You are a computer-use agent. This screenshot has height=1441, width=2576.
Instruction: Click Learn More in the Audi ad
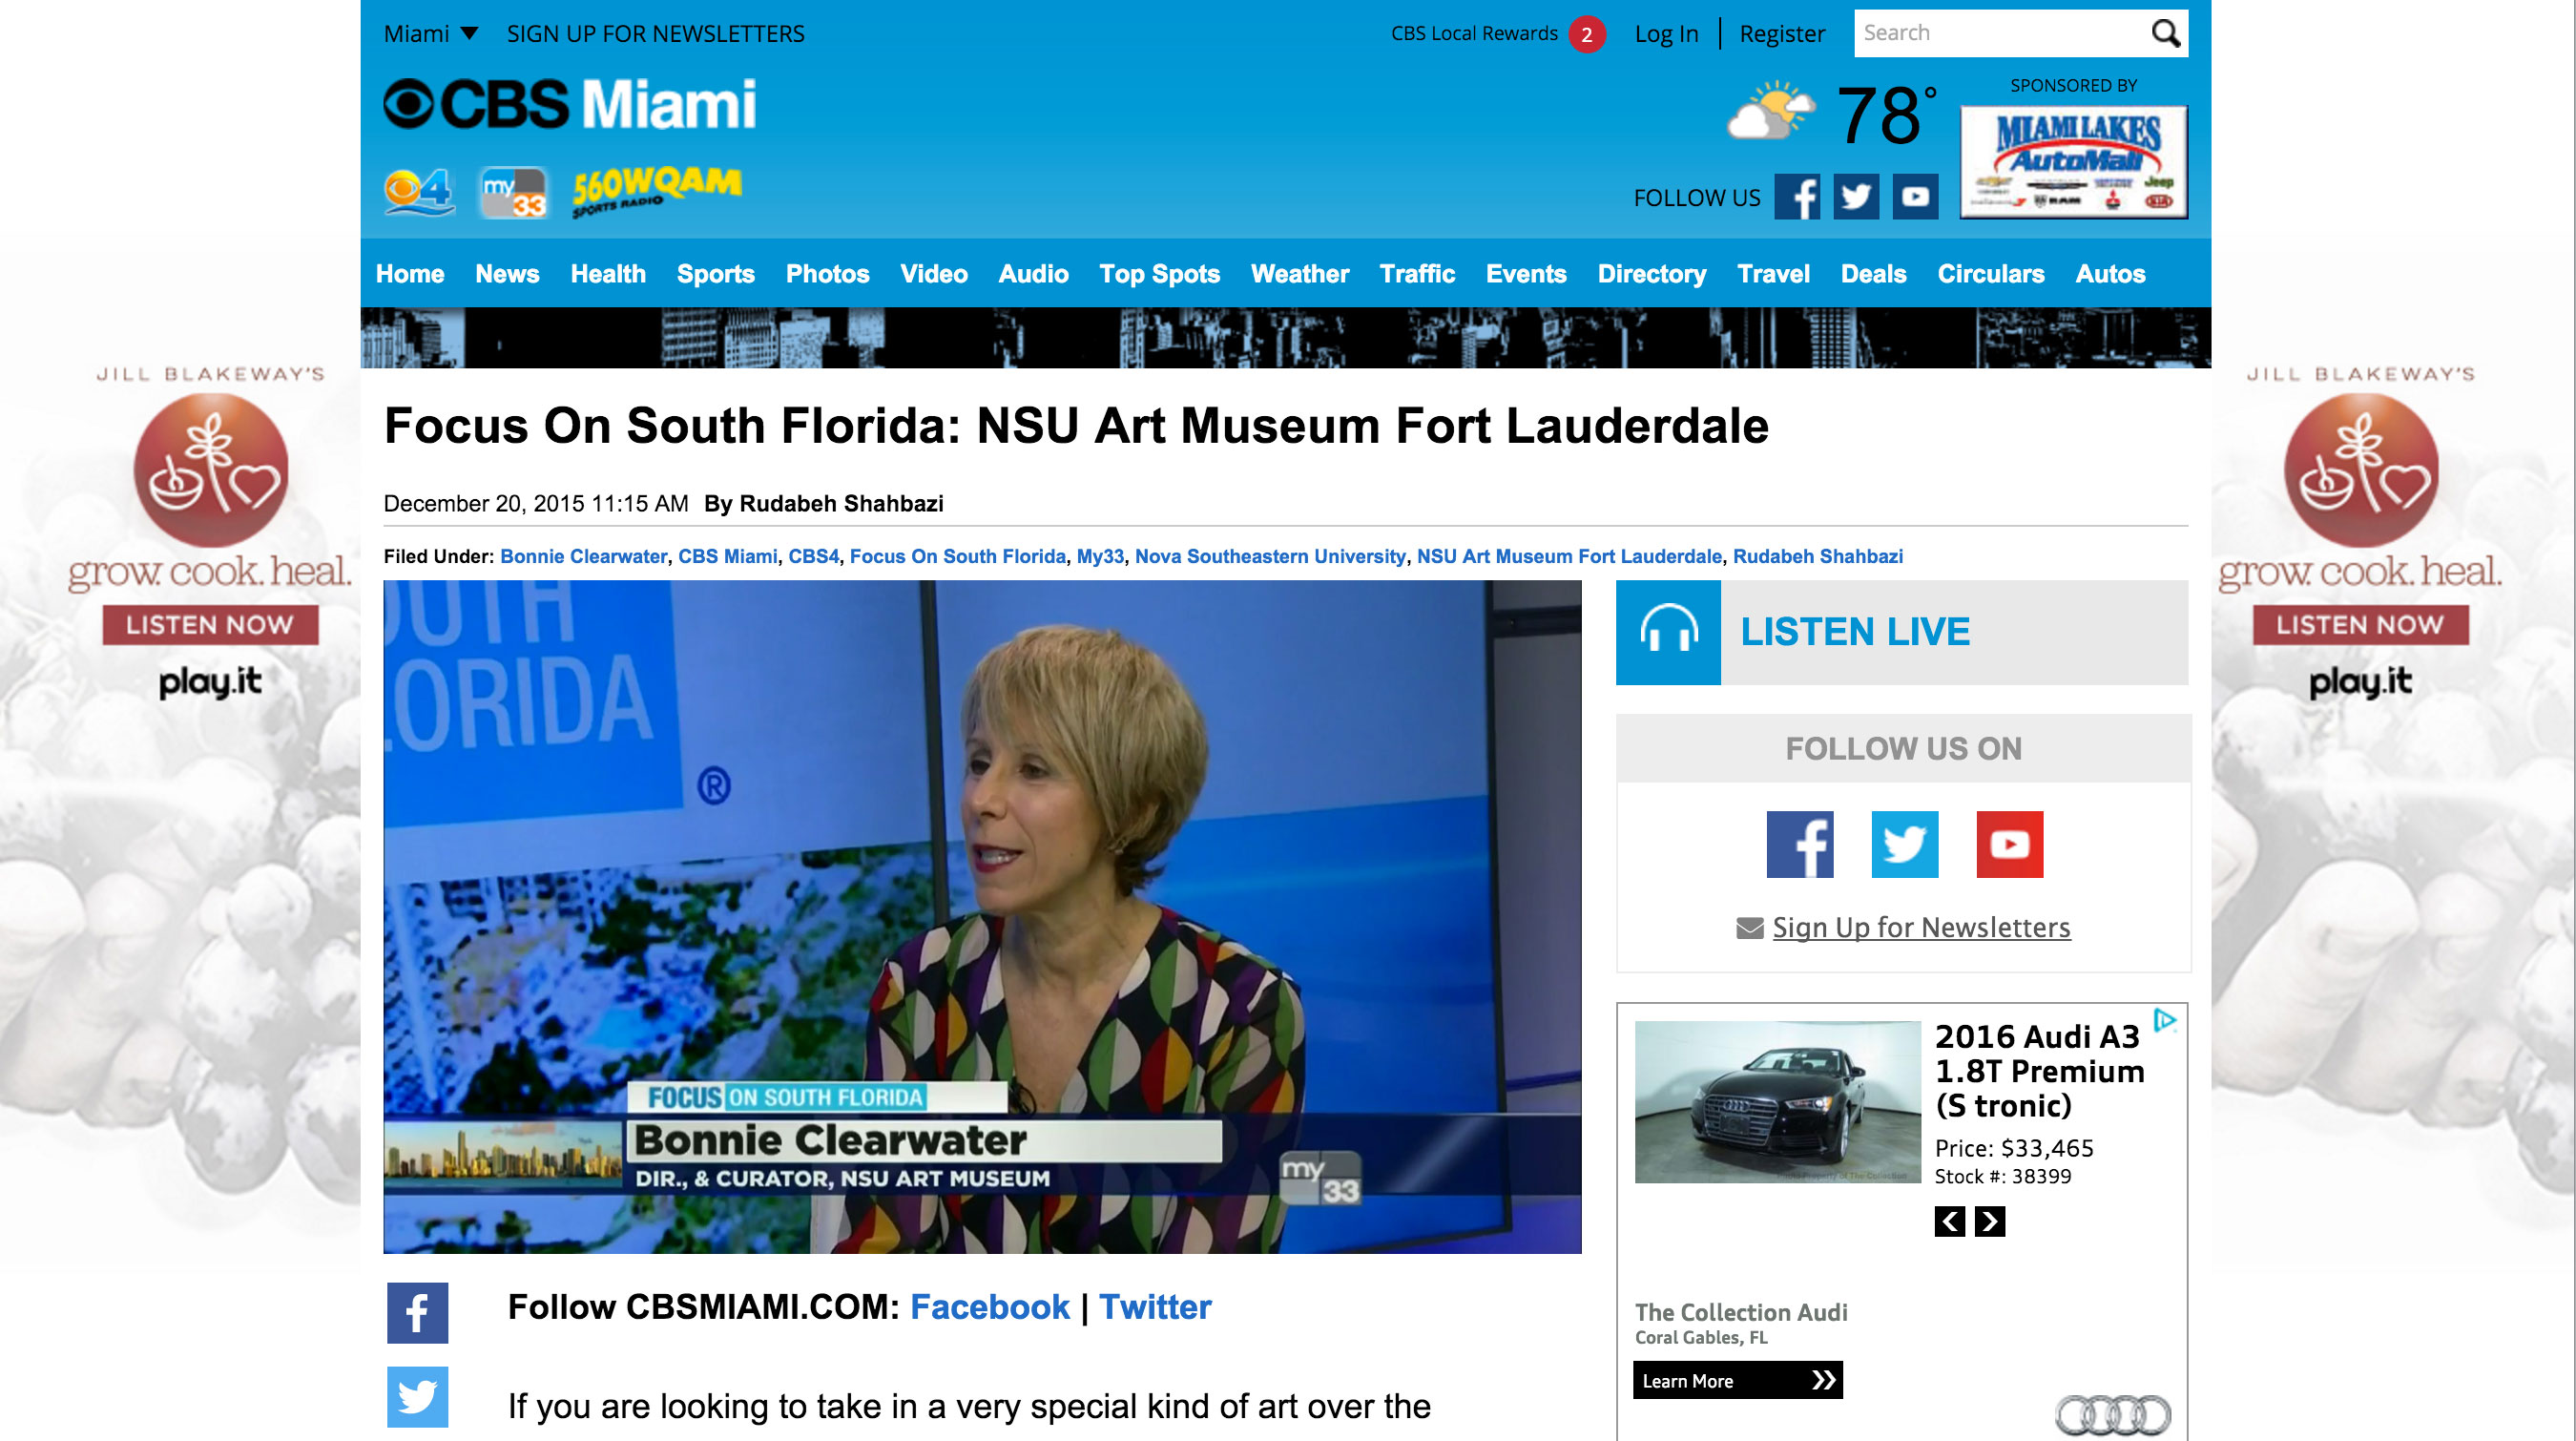(1738, 1381)
